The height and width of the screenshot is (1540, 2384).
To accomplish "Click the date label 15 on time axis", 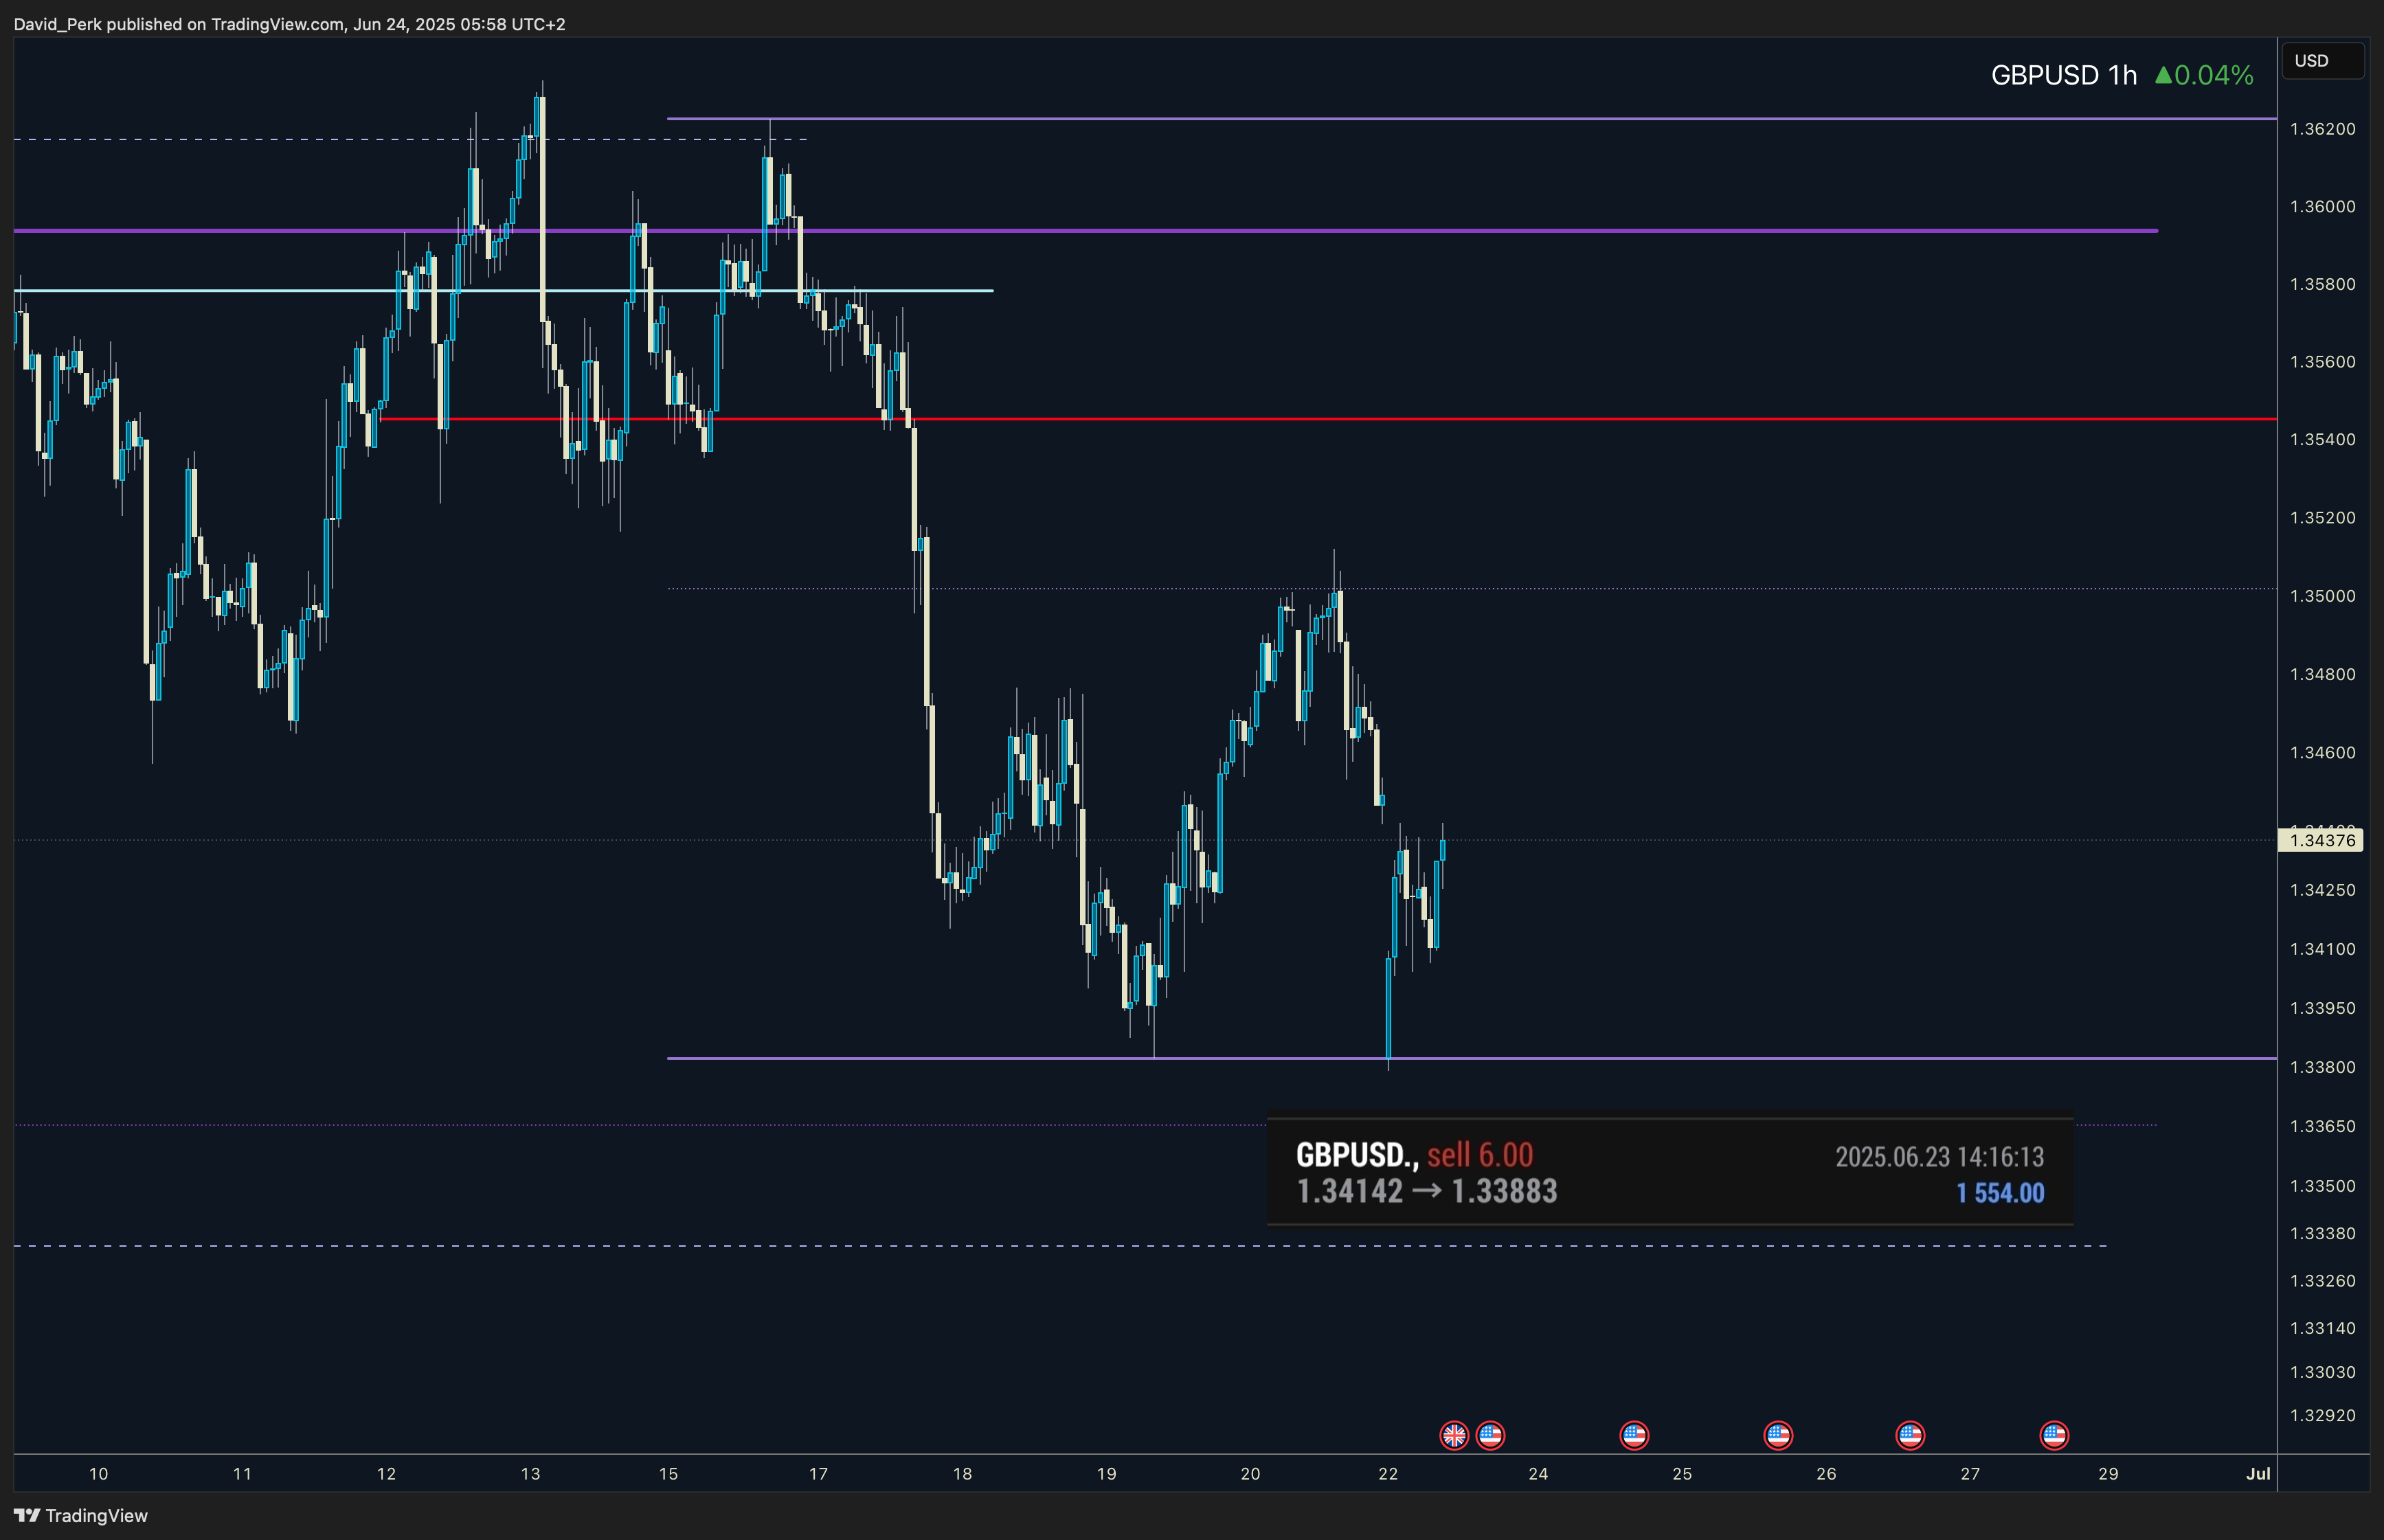I will coord(668,1473).
